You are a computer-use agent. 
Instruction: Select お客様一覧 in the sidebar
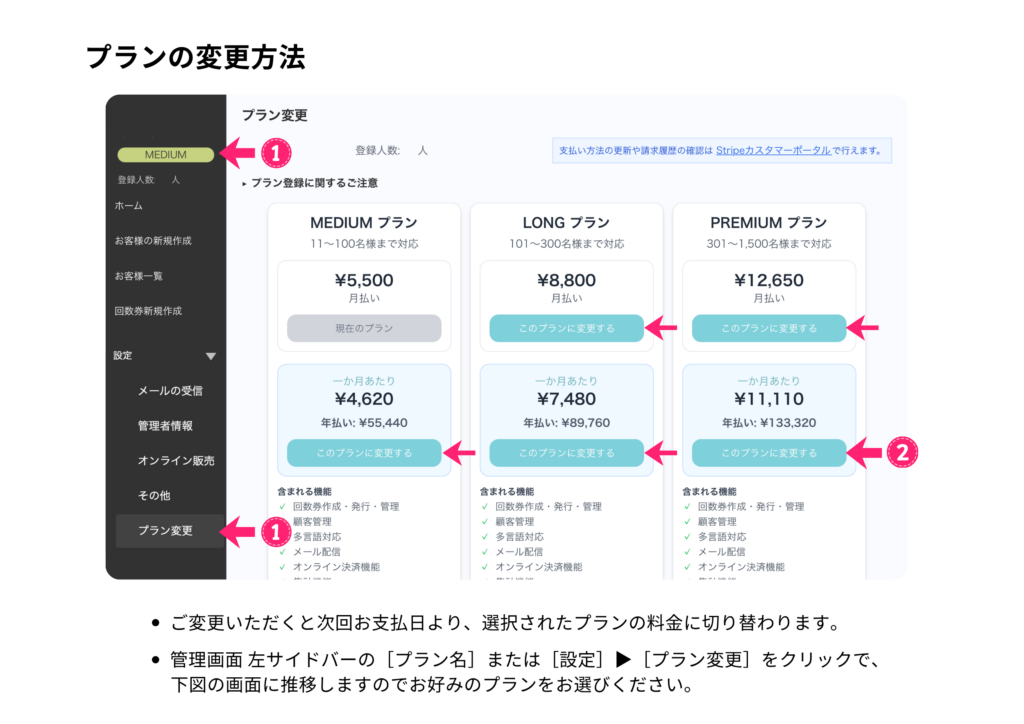coord(139,276)
